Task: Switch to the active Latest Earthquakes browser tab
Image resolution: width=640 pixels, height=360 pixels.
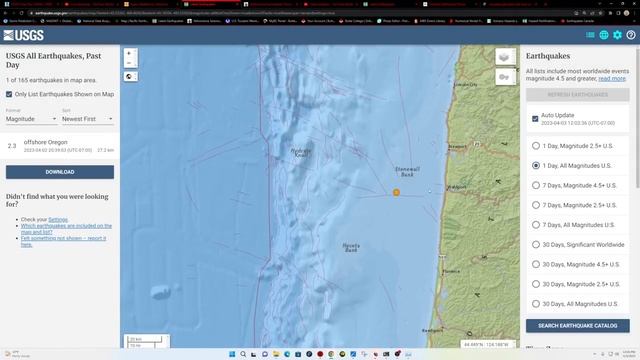Action: 211,4
